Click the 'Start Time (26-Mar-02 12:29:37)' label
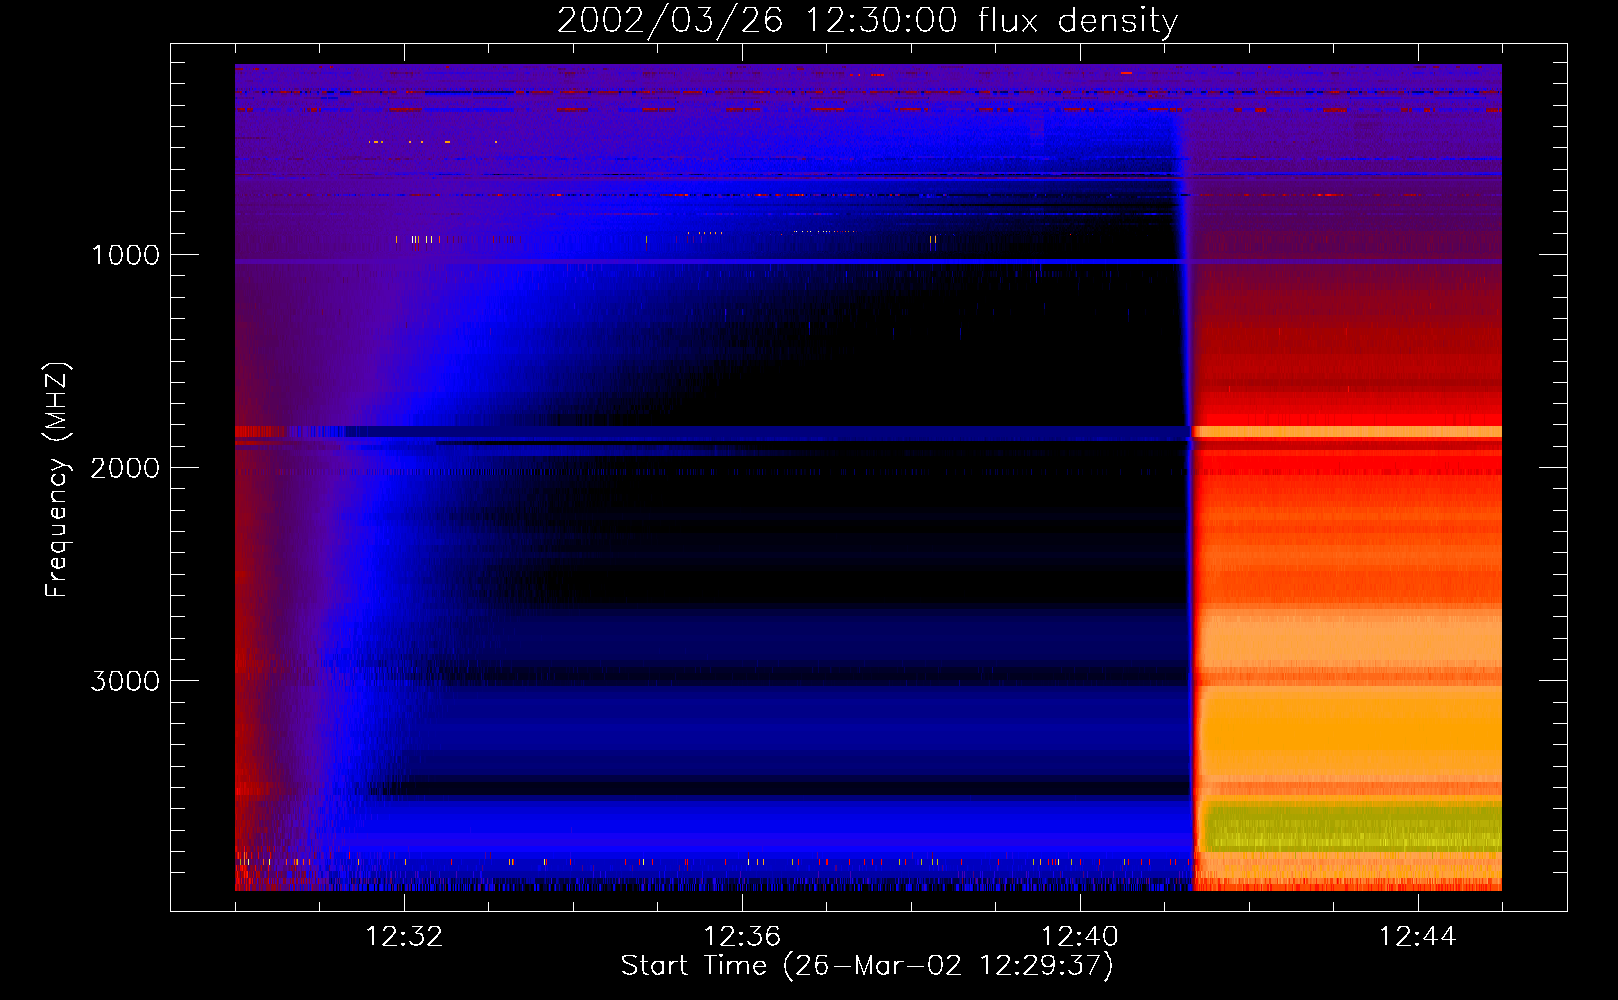1618x1000 pixels. click(867, 966)
